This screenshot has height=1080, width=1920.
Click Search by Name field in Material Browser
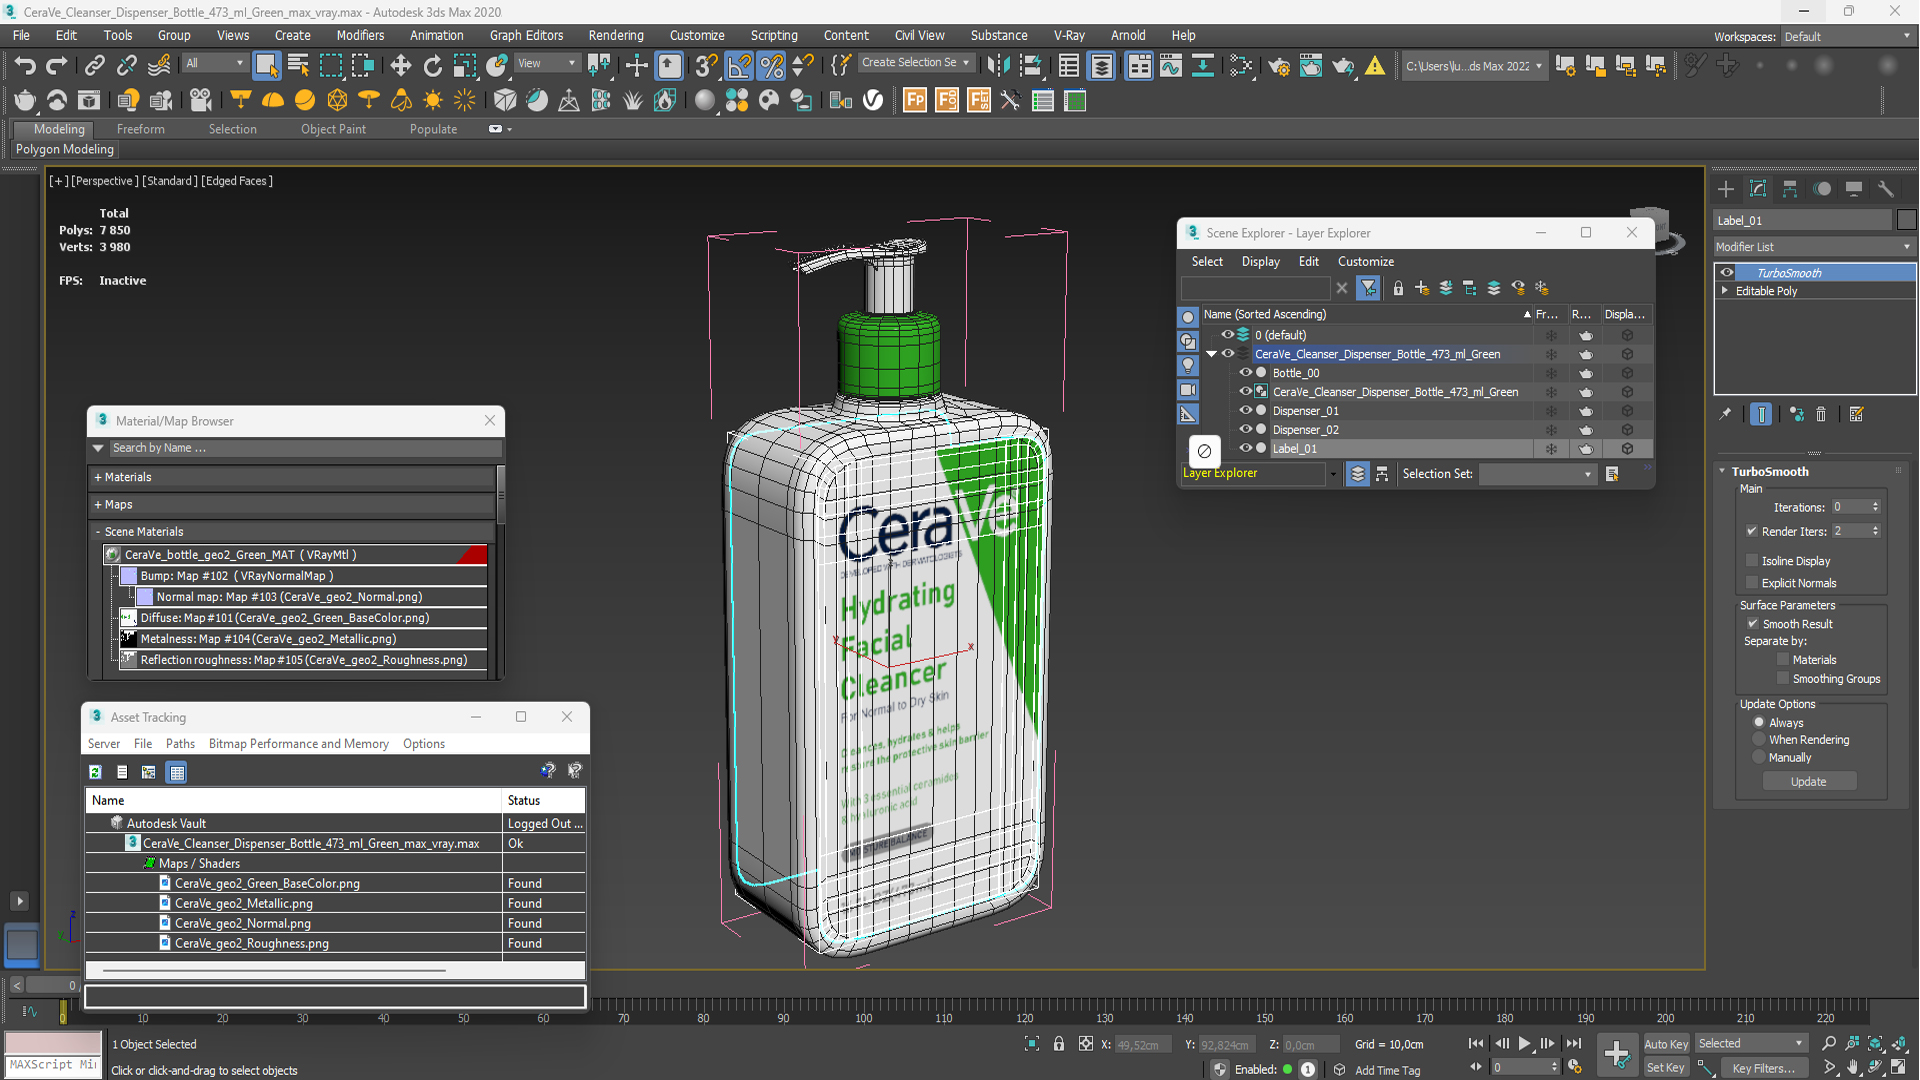click(304, 448)
